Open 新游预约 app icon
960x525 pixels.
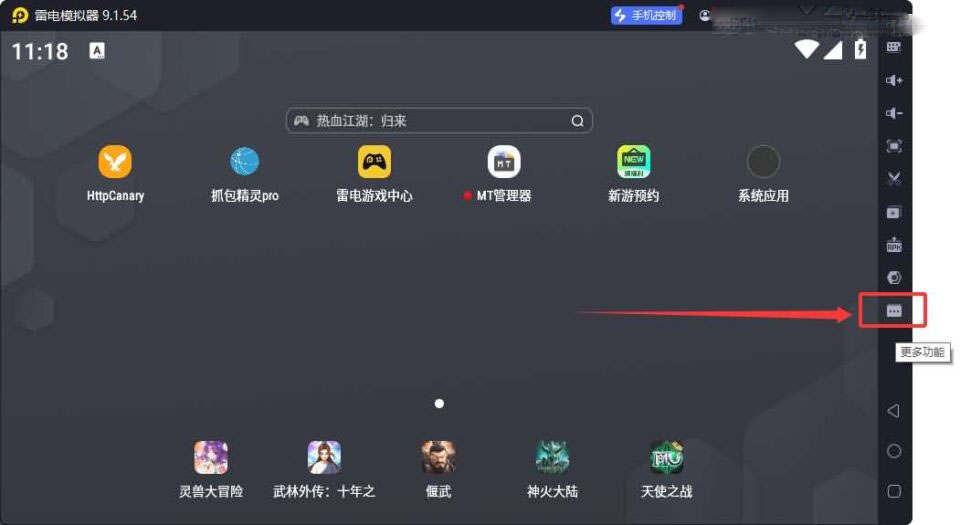click(633, 162)
